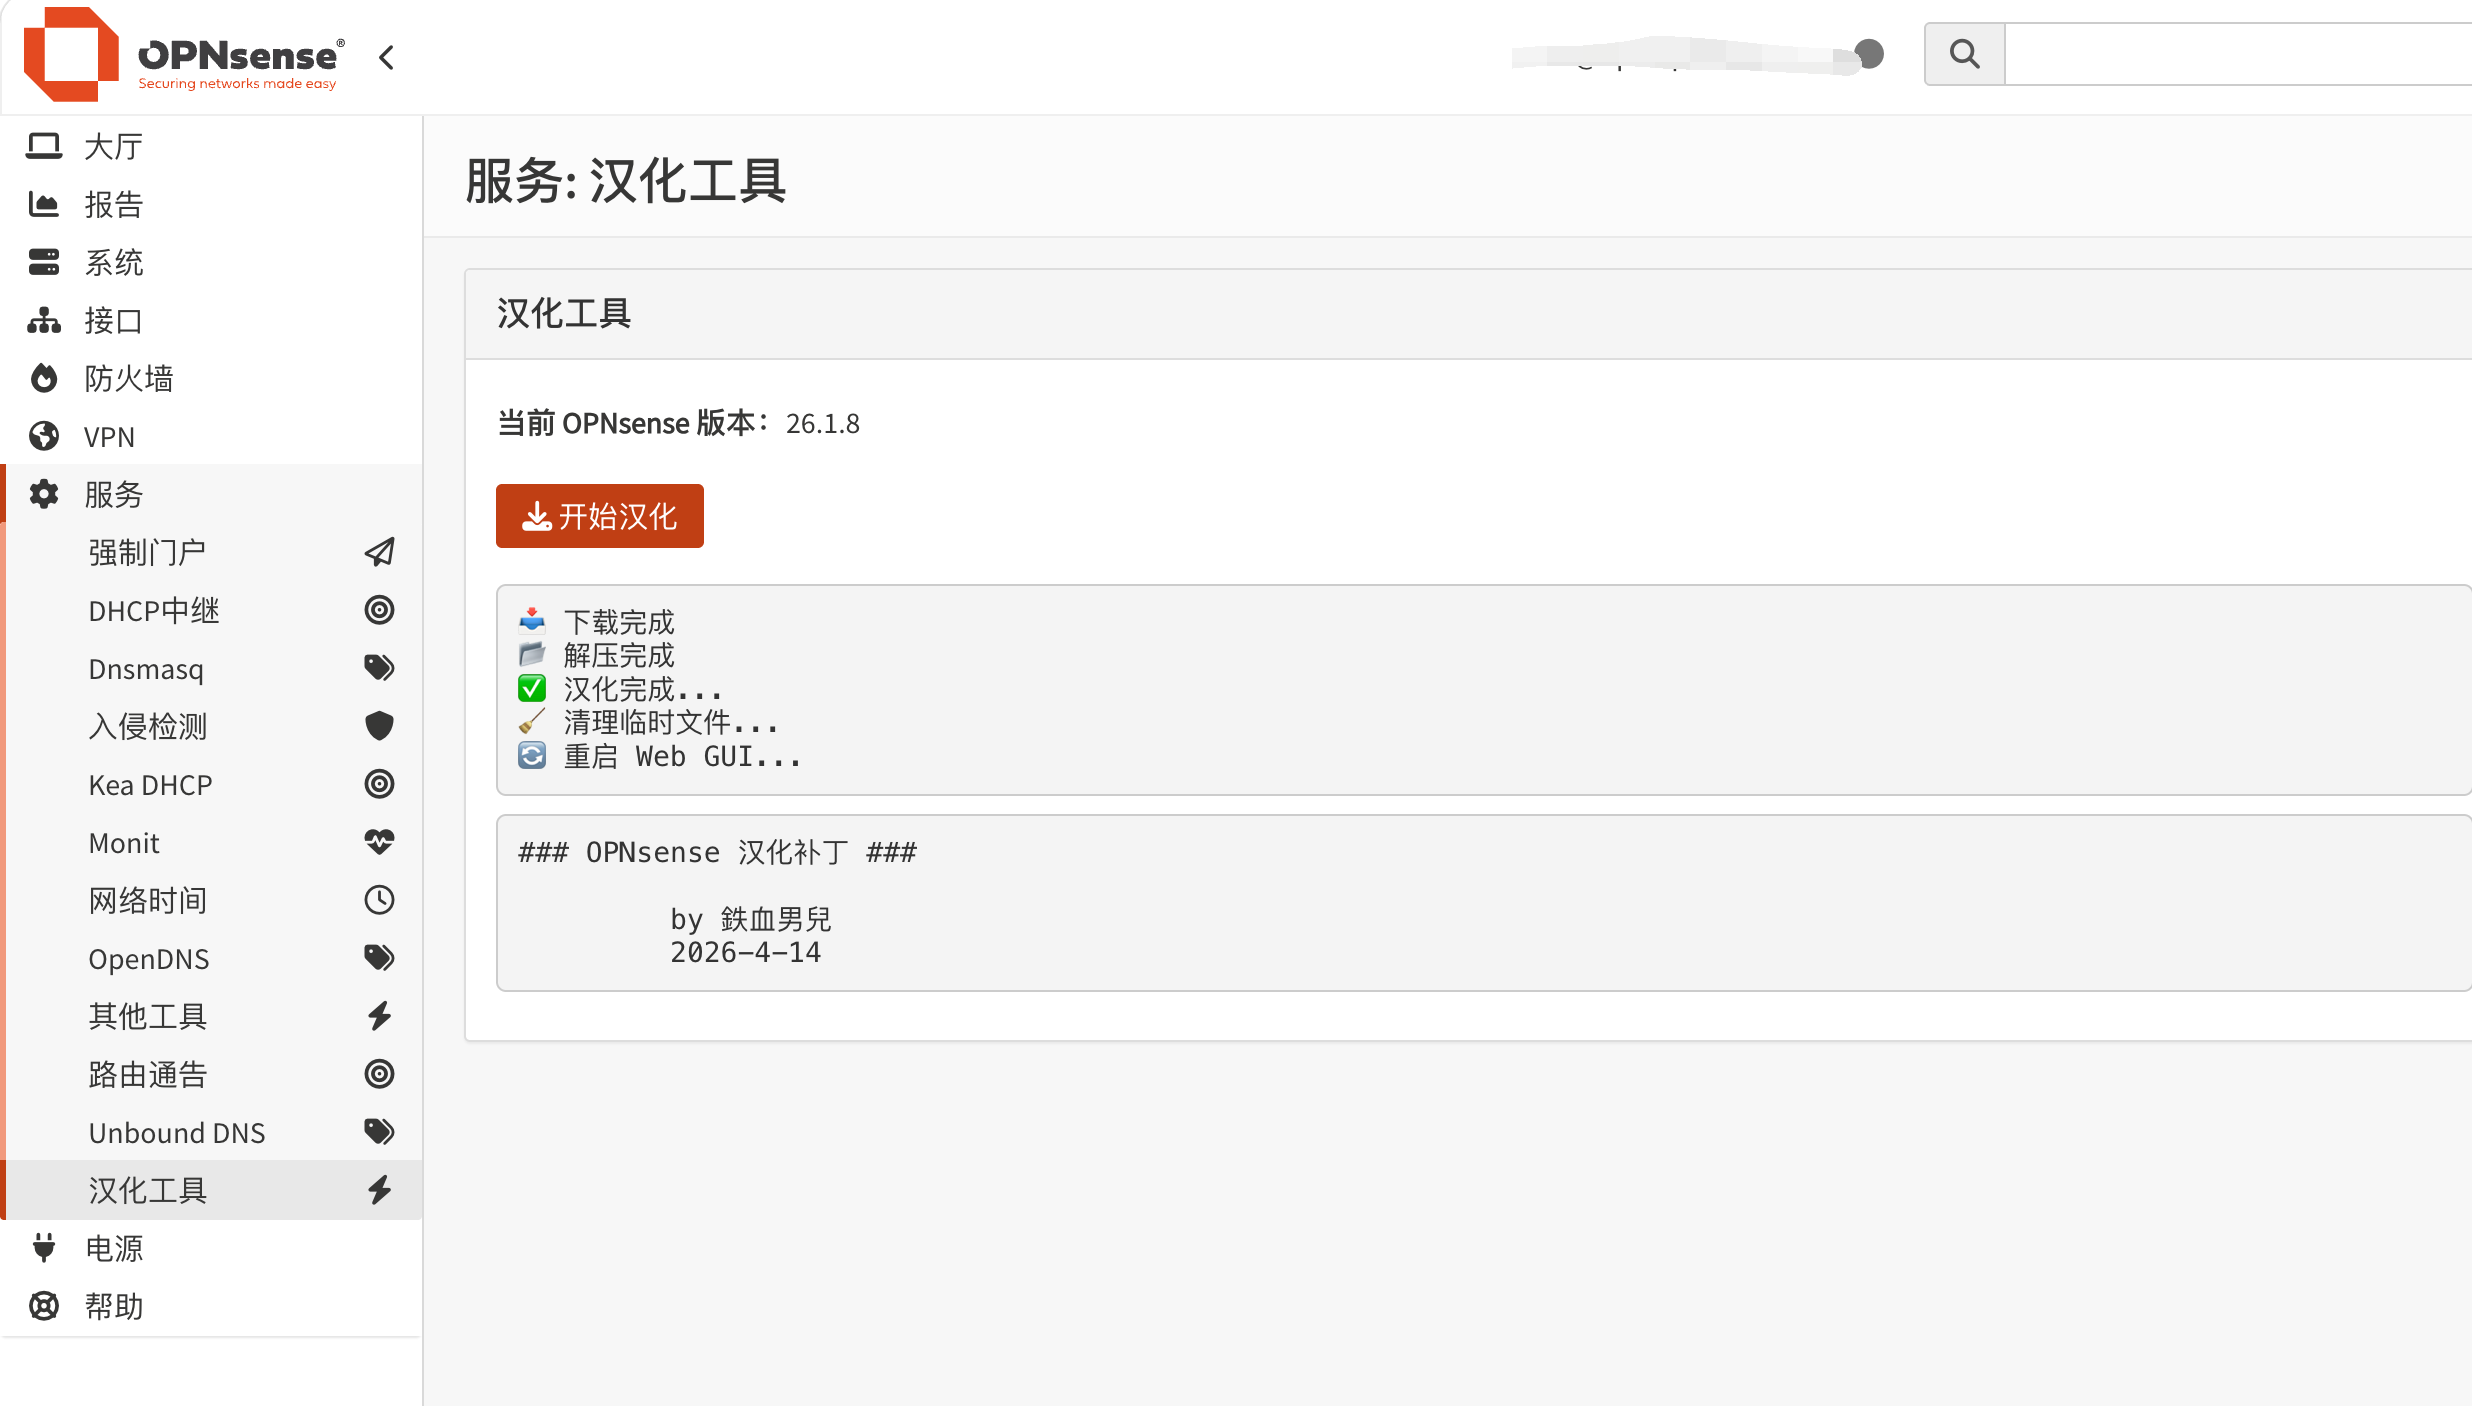Collapse the sidebar with the left chevron
This screenshot has height=1406, width=2472.
point(387,58)
